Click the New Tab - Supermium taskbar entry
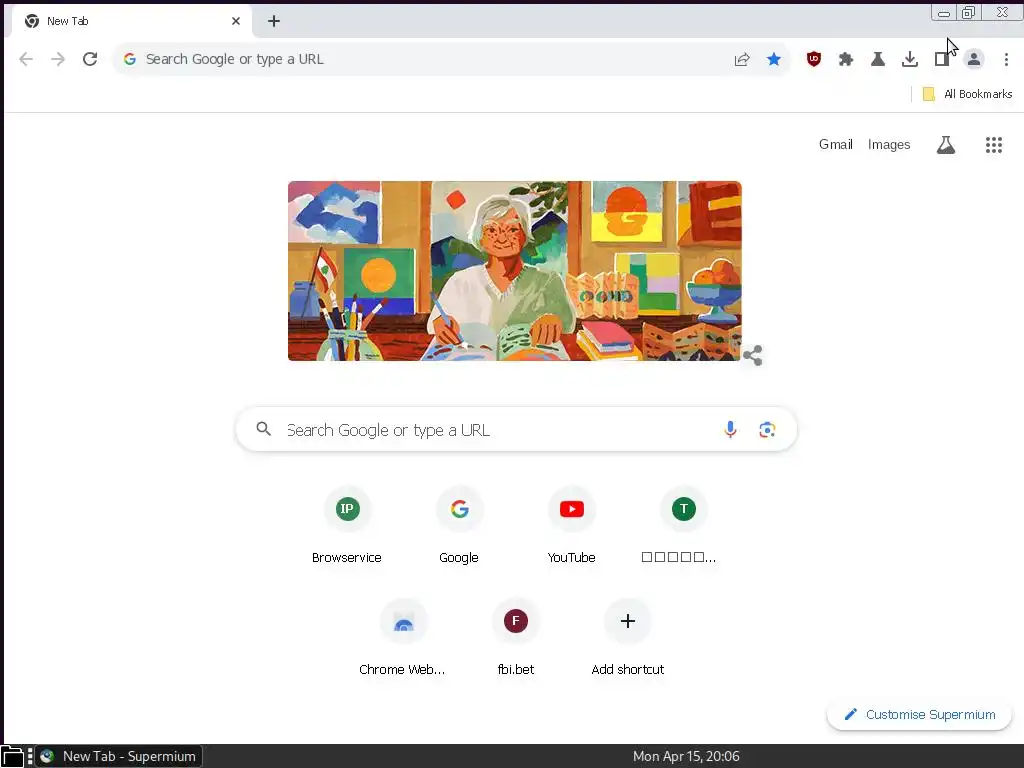 click(119, 756)
